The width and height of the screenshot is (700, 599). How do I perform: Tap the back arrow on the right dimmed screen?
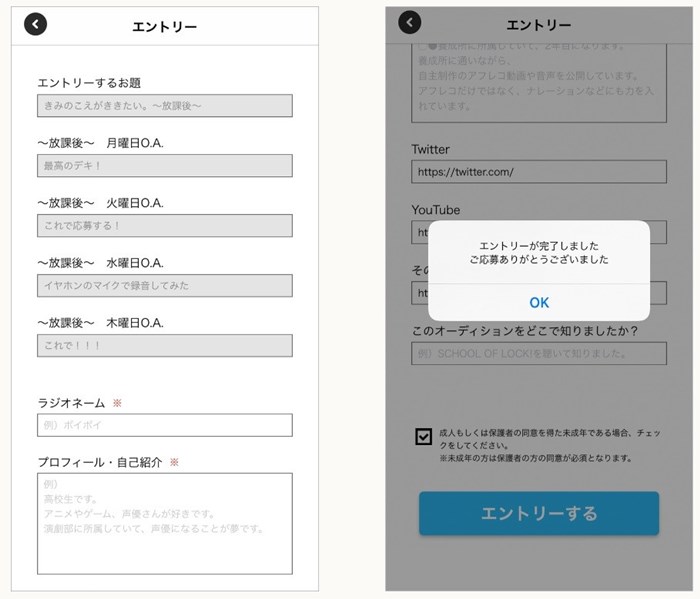coord(410,23)
